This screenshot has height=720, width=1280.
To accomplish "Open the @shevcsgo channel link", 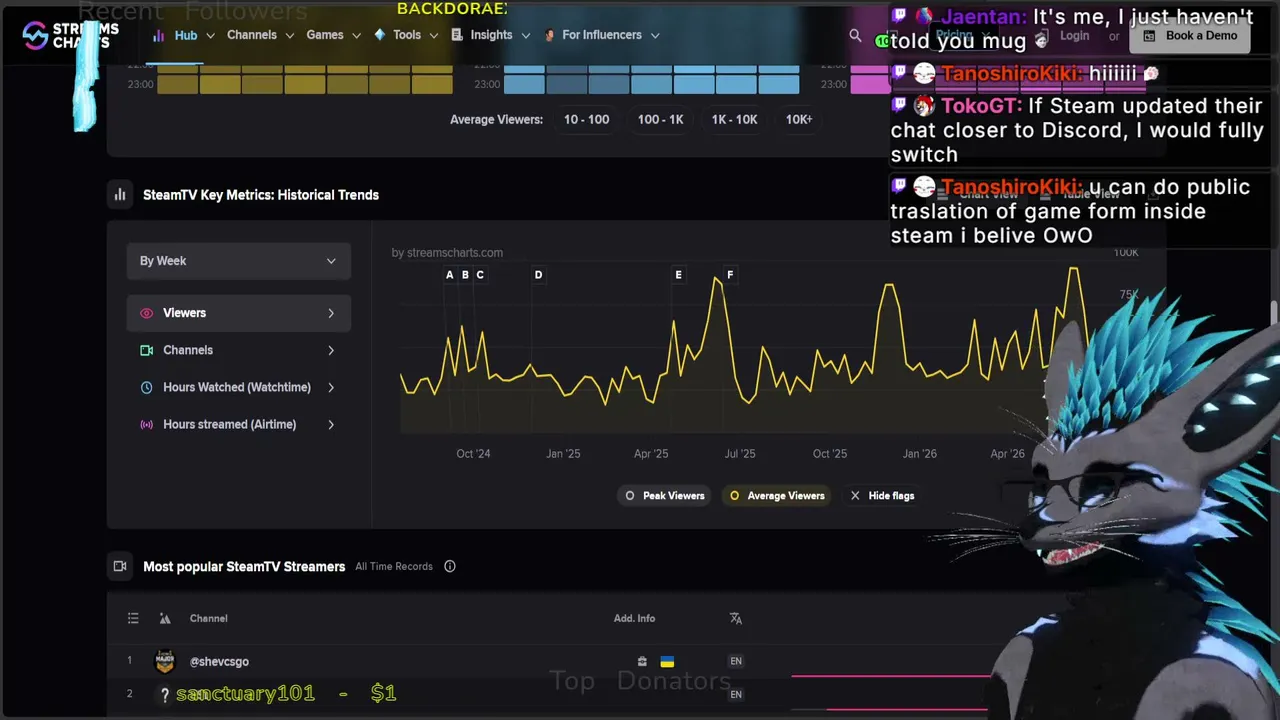I will pyautogui.click(x=219, y=661).
